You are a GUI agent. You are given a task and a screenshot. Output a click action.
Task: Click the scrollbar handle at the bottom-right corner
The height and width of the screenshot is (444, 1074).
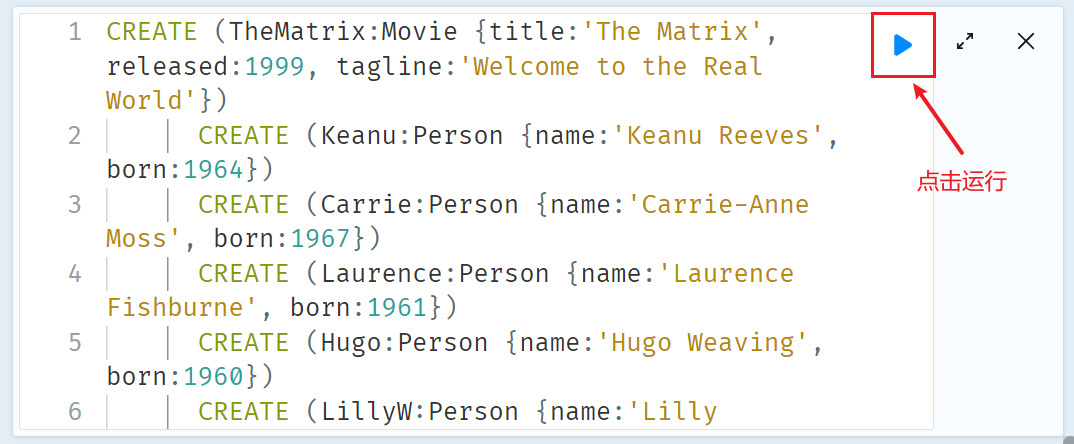point(1069,439)
